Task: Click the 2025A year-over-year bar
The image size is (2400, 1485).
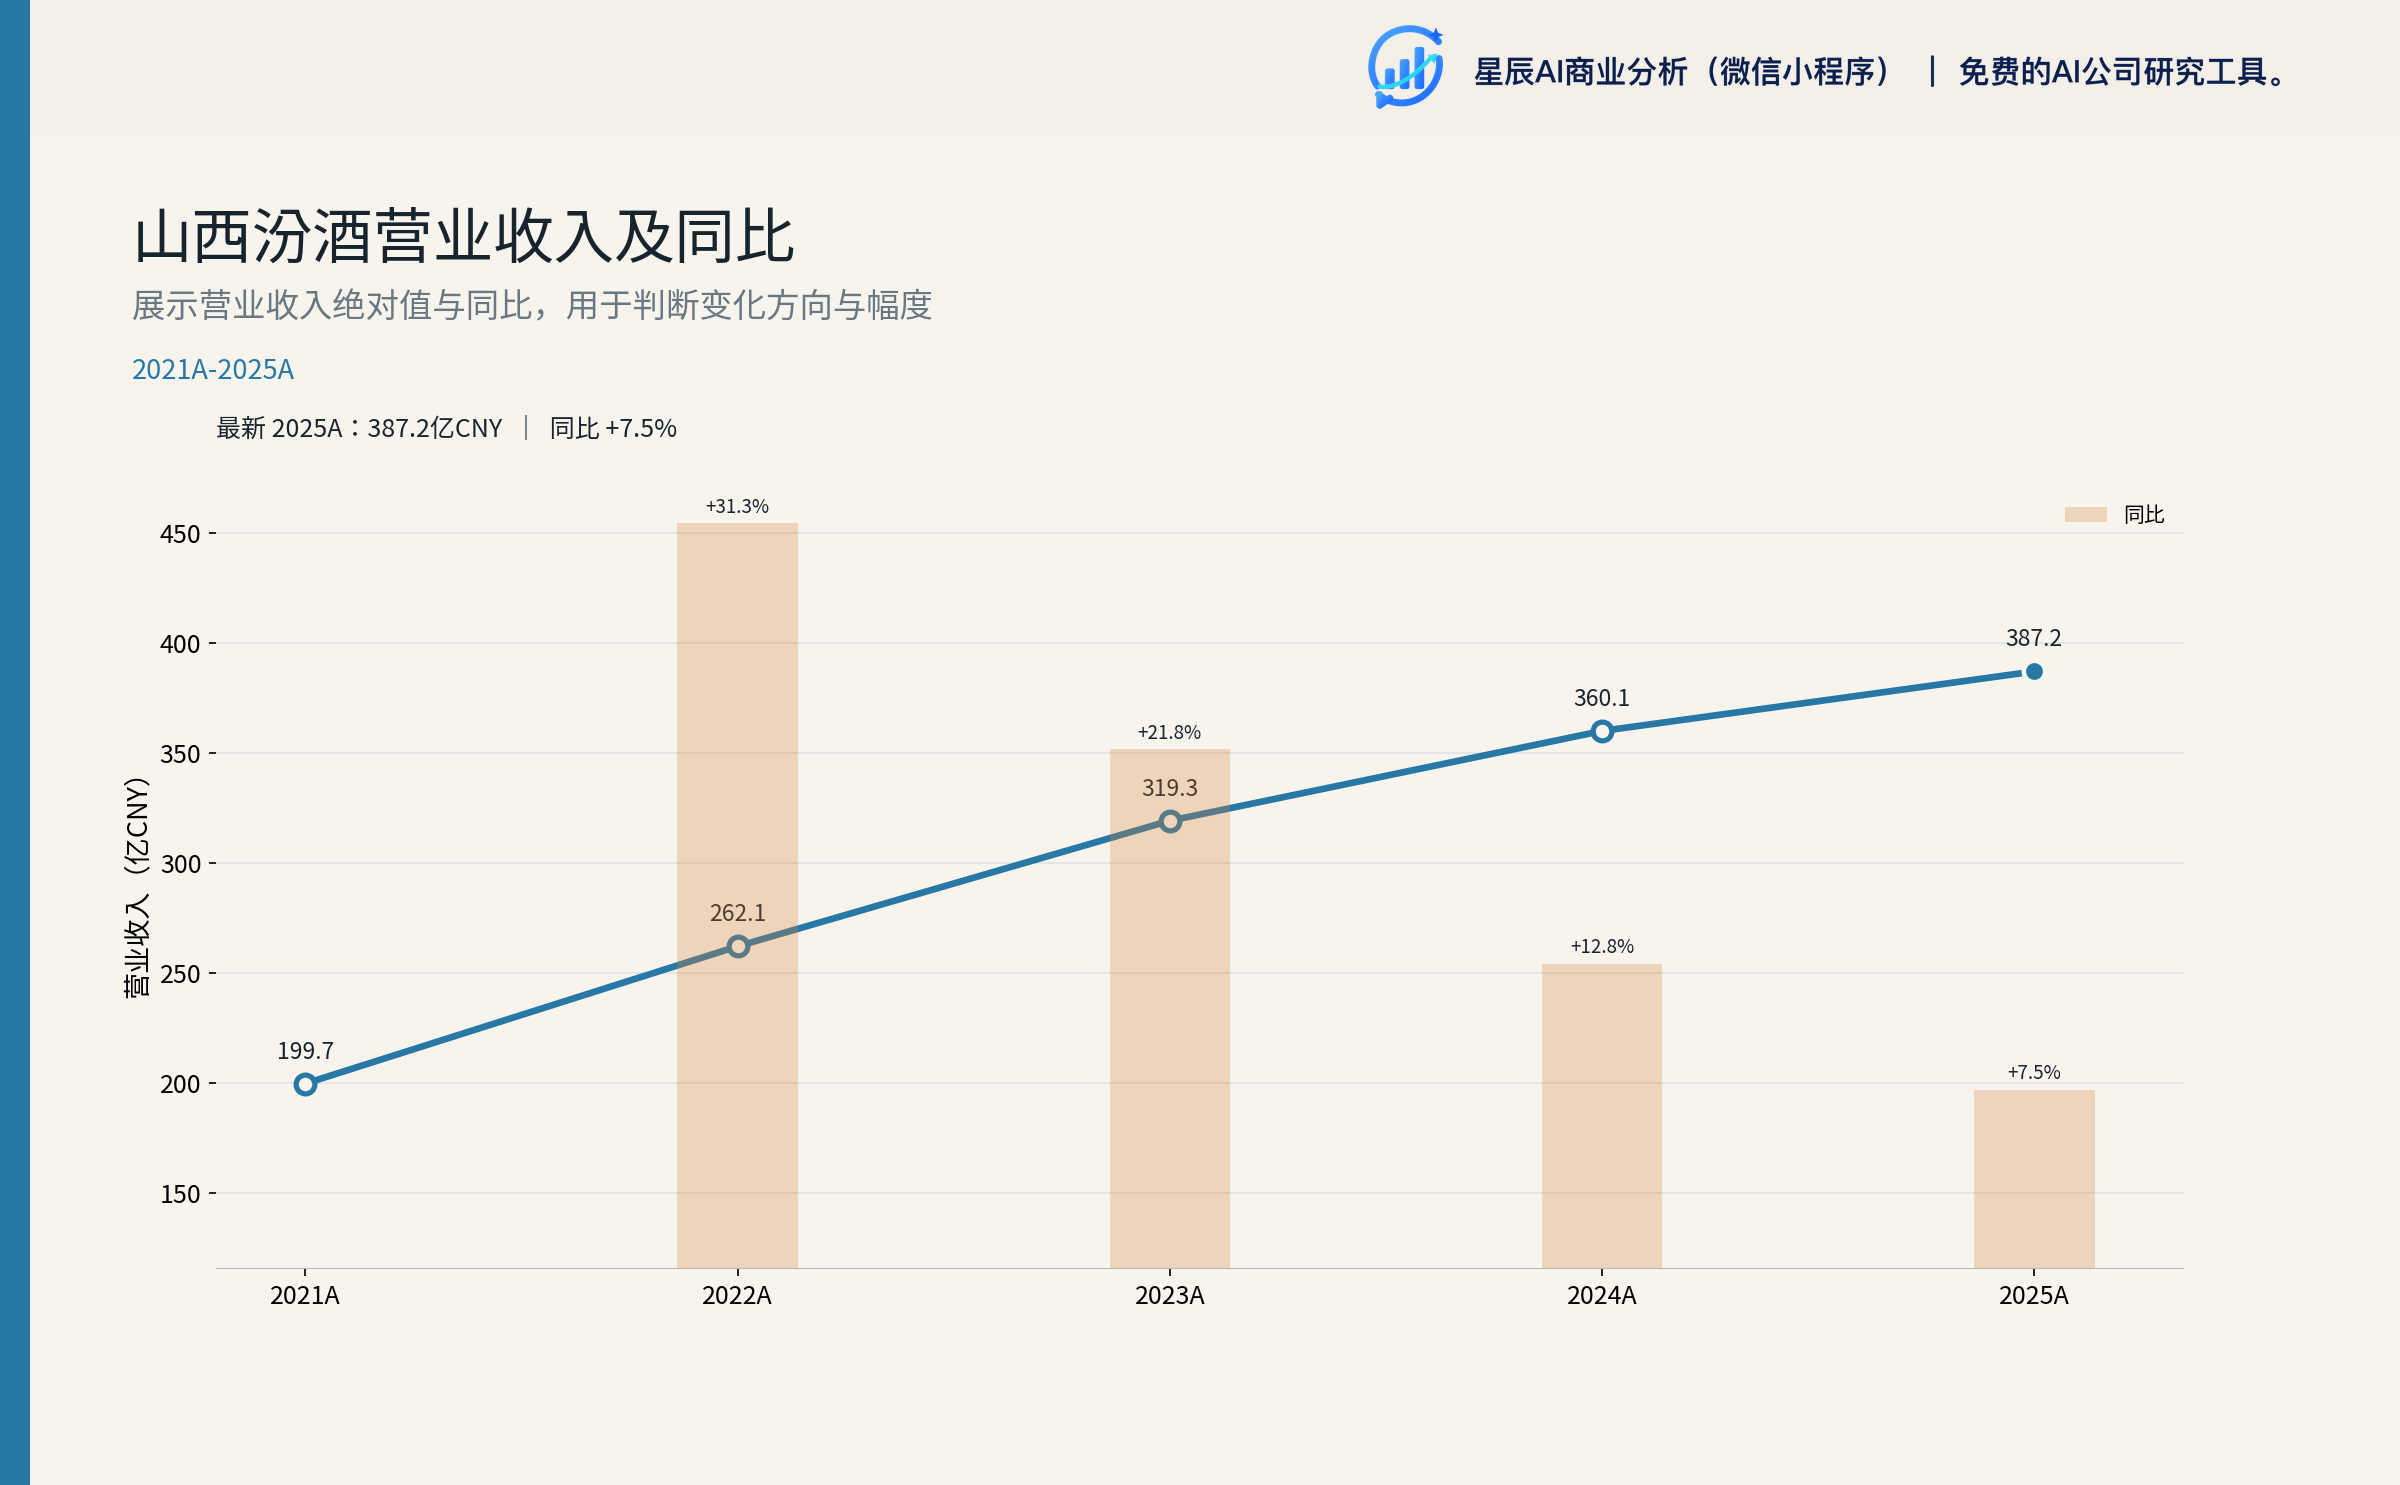Action: (x=2034, y=1179)
